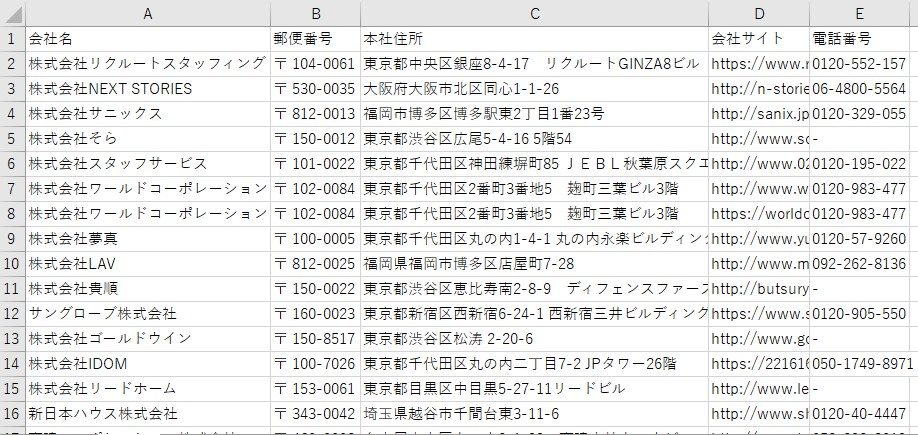
Task: Select cell 株式会社そら
Action: pos(148,139)
